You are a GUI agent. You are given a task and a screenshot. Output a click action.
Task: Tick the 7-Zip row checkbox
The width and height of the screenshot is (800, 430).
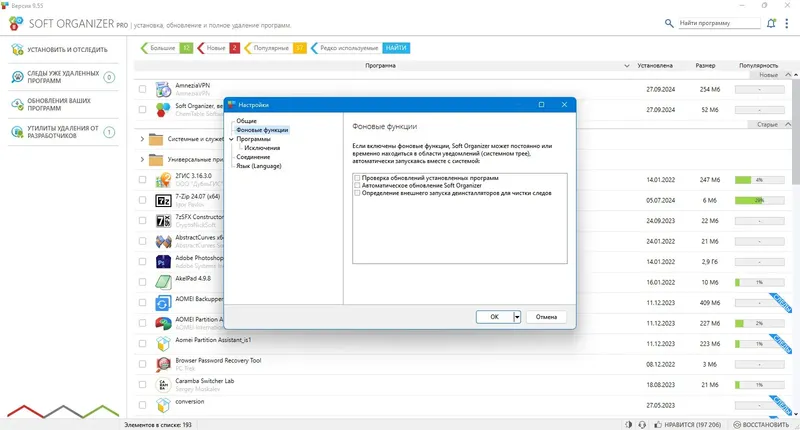click(142, 200)
